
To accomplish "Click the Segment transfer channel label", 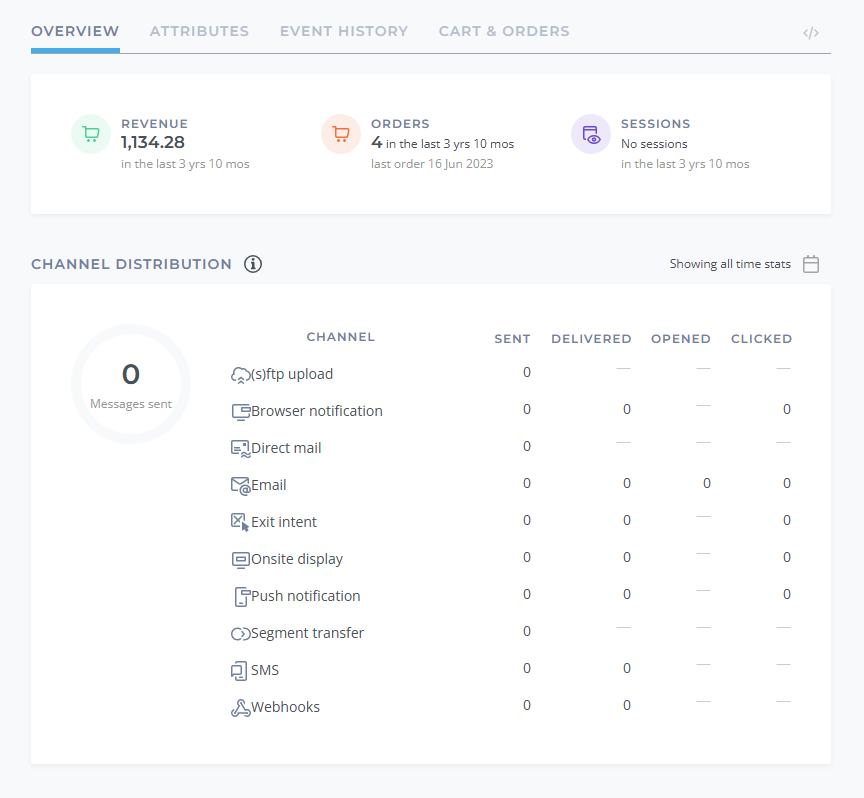I will pyautogui.click(x=307, y=633).
